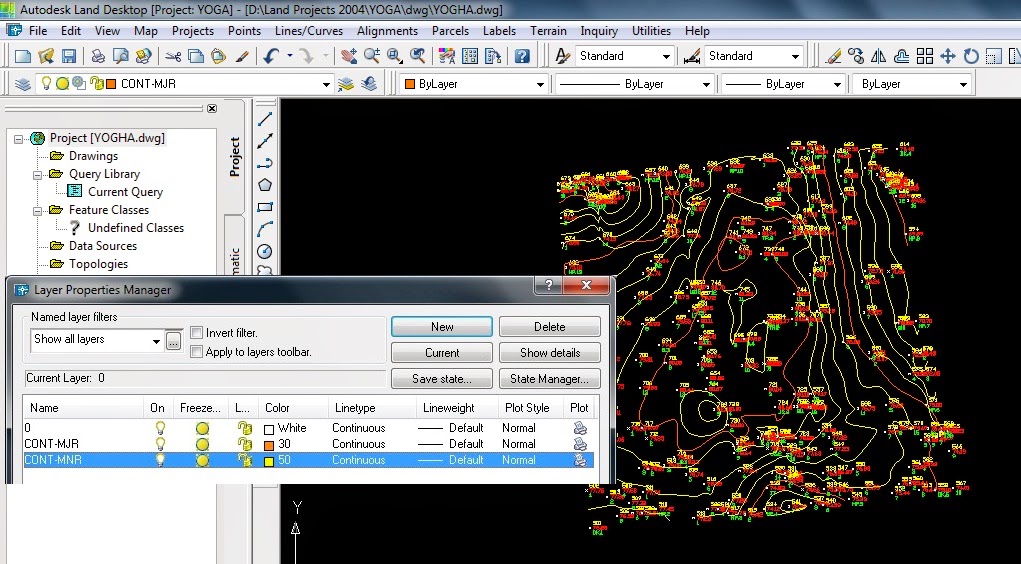Select the Line draw tool
The height and width of the screenshot is (564, 1021).
pos(265,119)
